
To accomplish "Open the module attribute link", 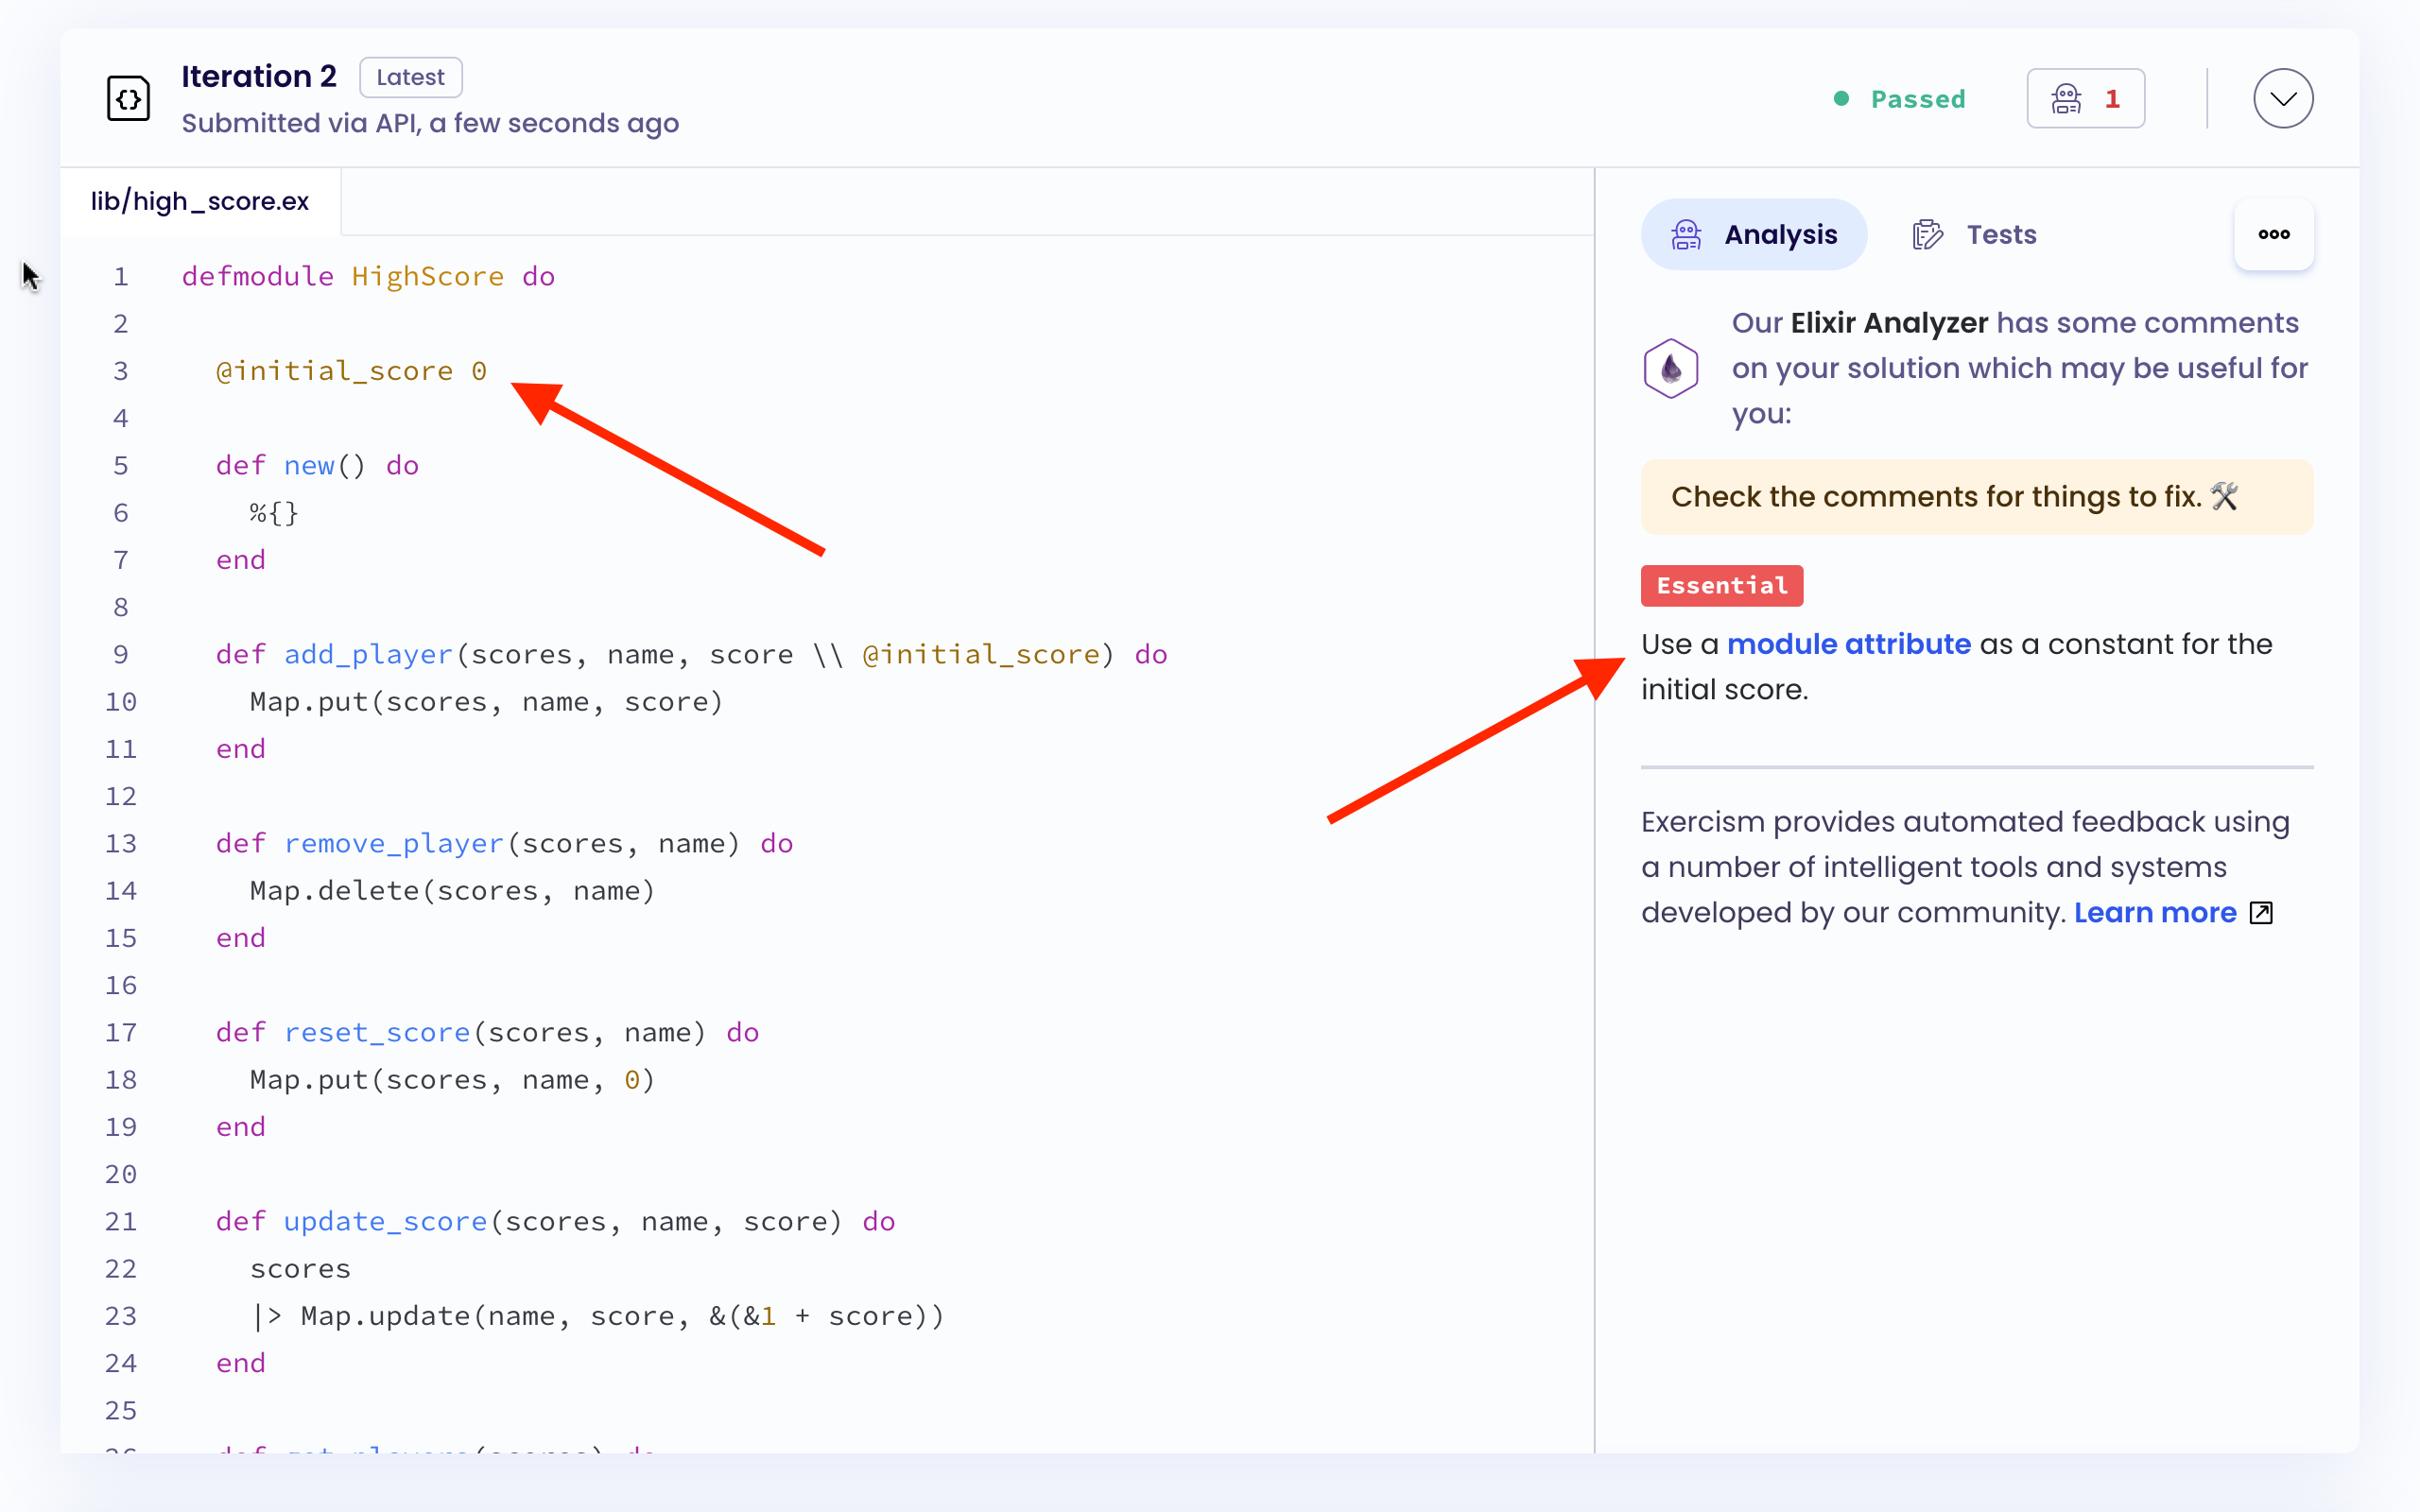I will pyautogui.click(x=1850, y=643).
